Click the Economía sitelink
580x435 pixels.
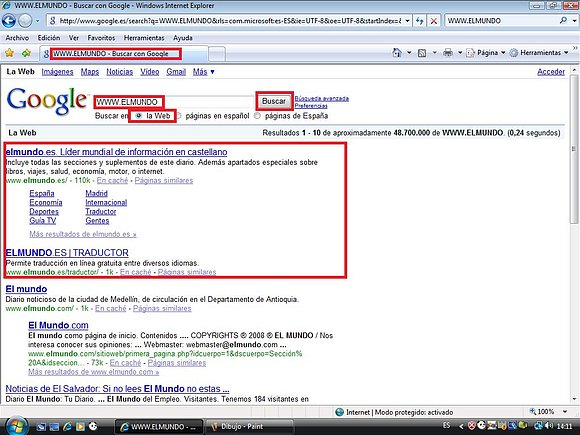[x=46, y=203]
